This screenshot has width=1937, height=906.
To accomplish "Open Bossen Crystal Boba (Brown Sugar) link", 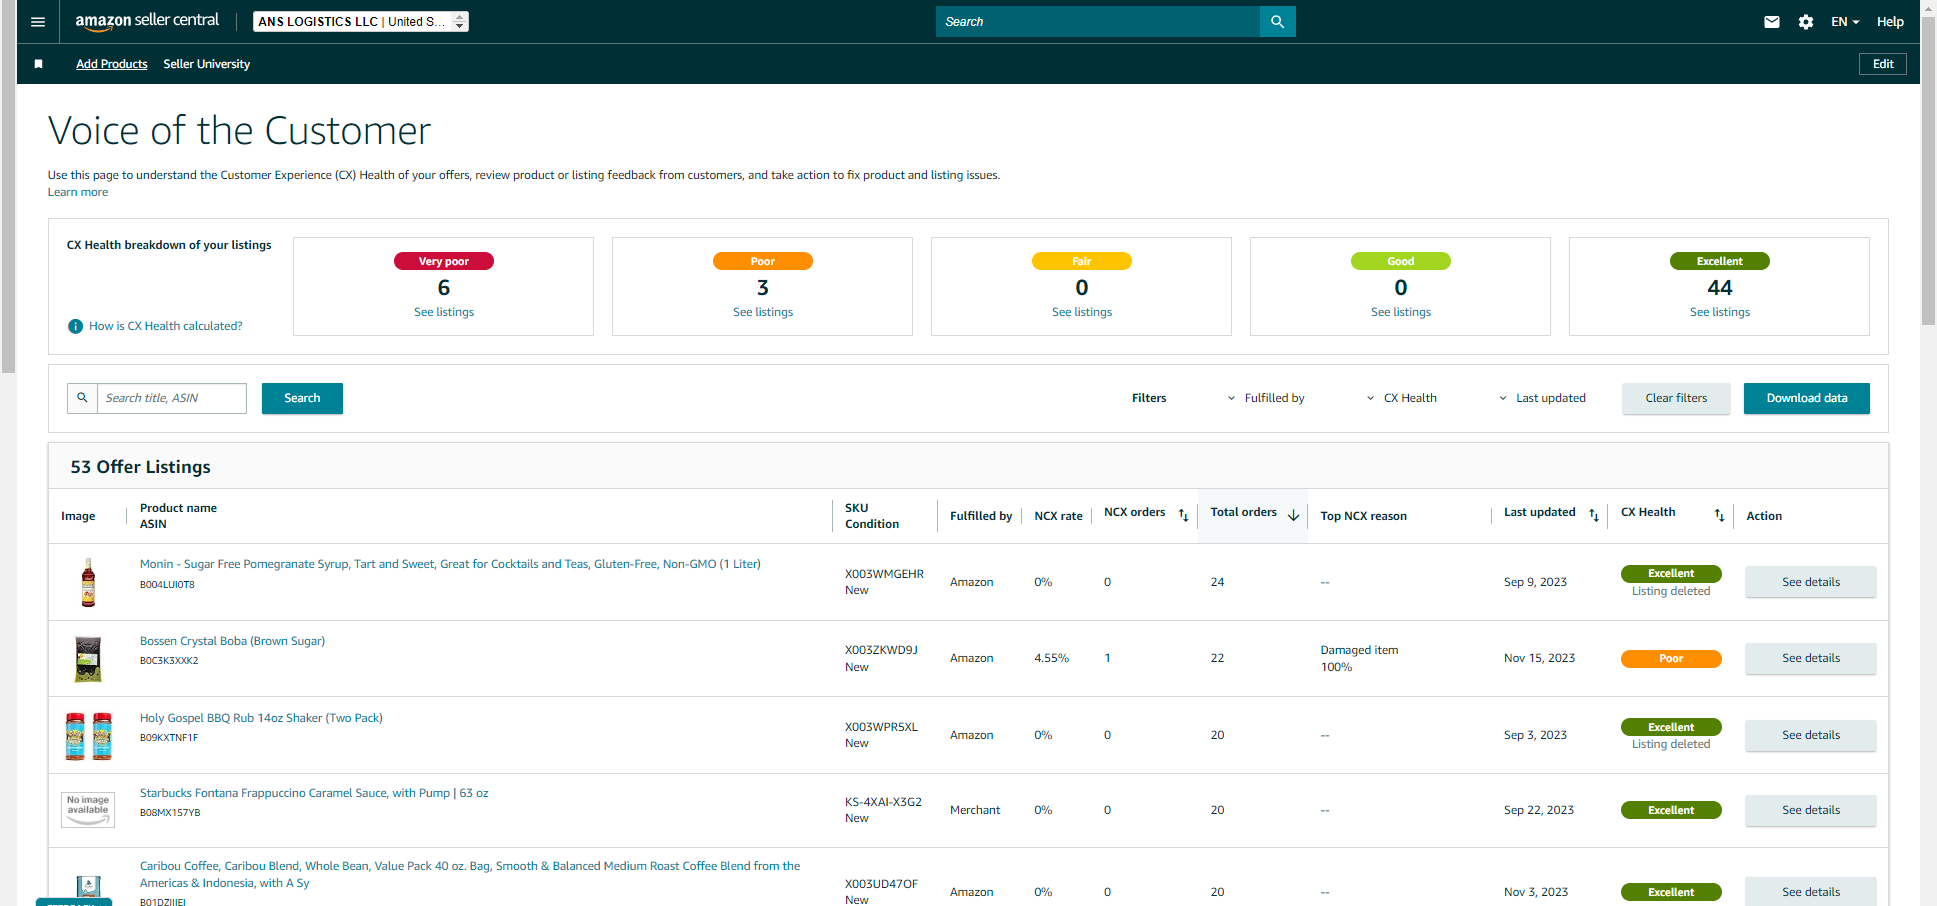I will [x=232, y=641].
